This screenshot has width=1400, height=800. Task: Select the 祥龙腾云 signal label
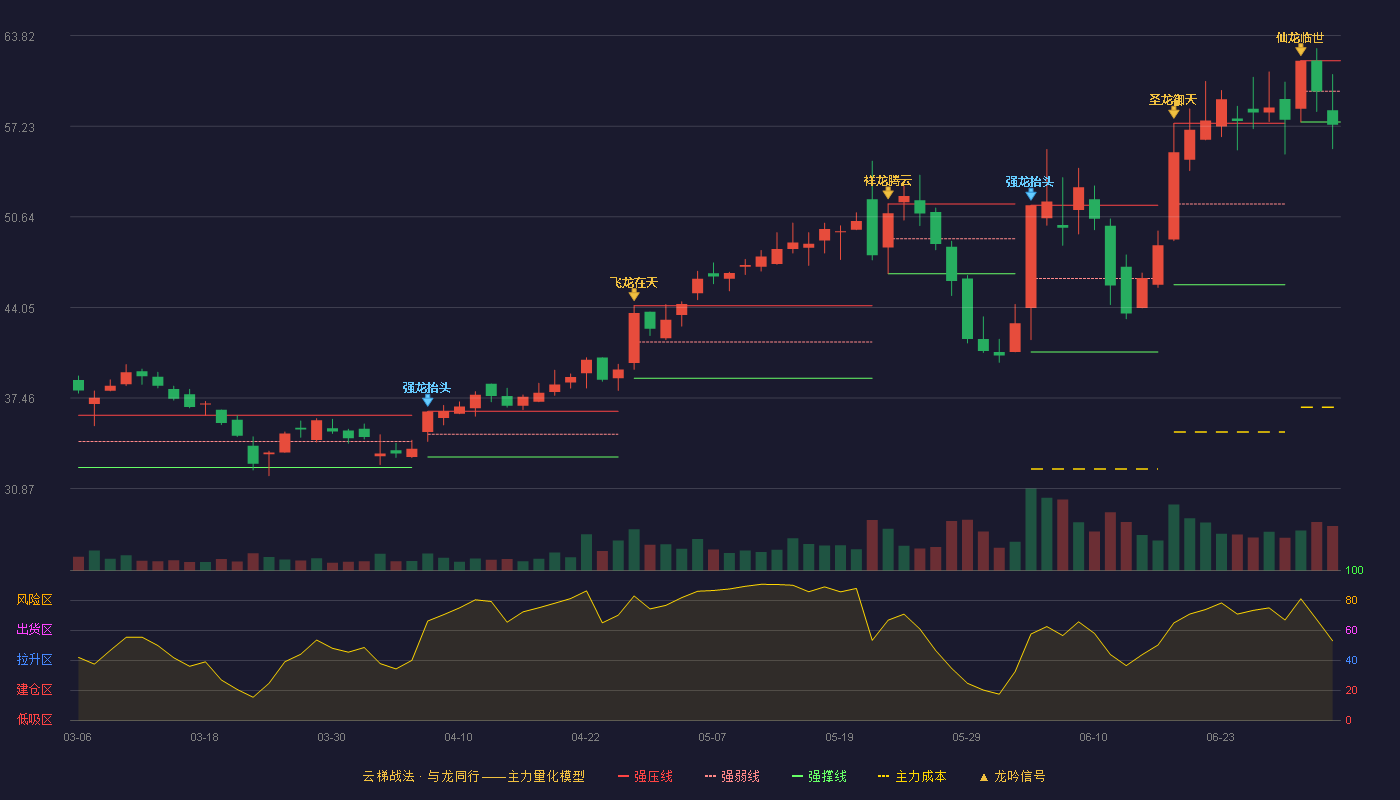pos(888,180)
